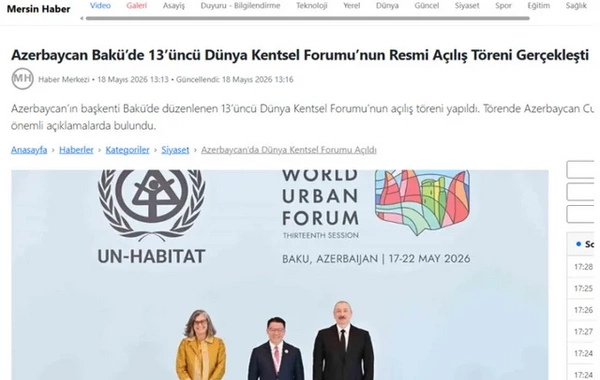Open the Haber Merkezi author name

(64, 79)
